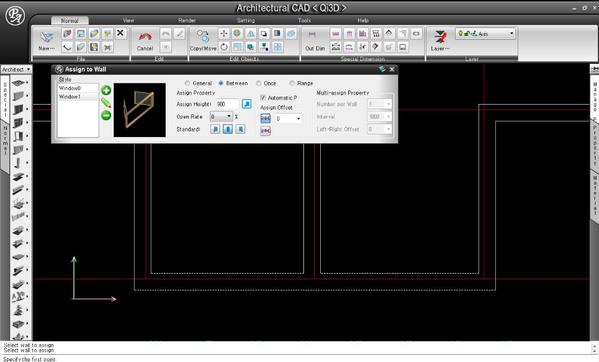Edit selected style using pencil icon

(106, 103)
